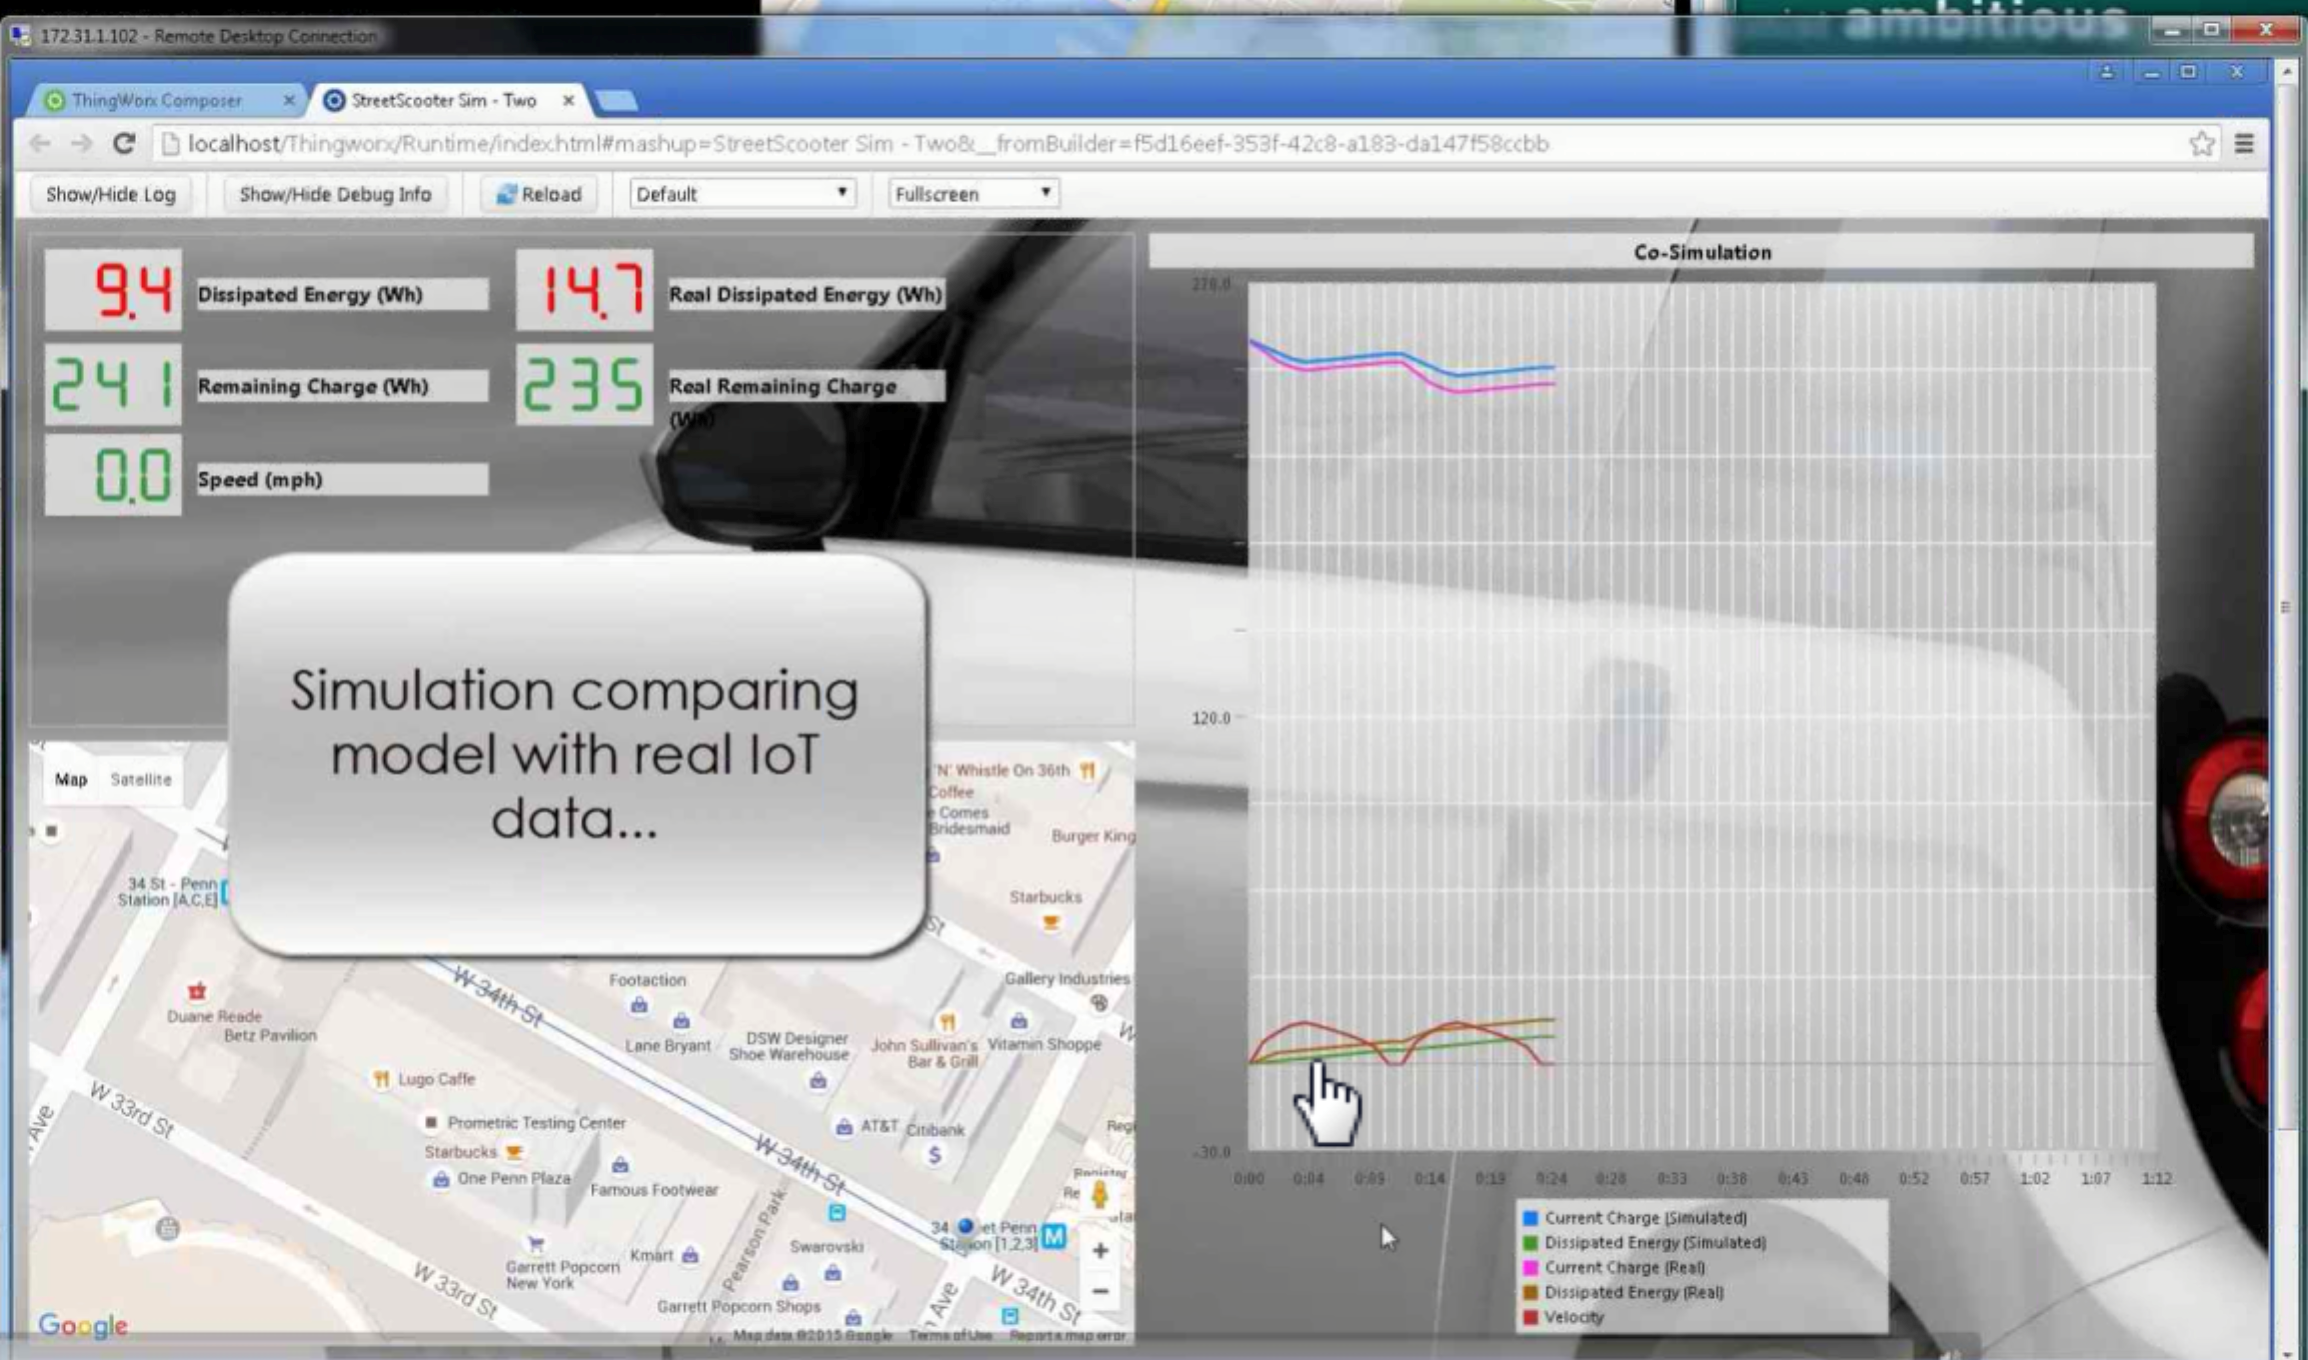The height and width of the screenshot is (1360, 2308).
Task: Switch to ThingWorx Composer tab
Action: 157,100
